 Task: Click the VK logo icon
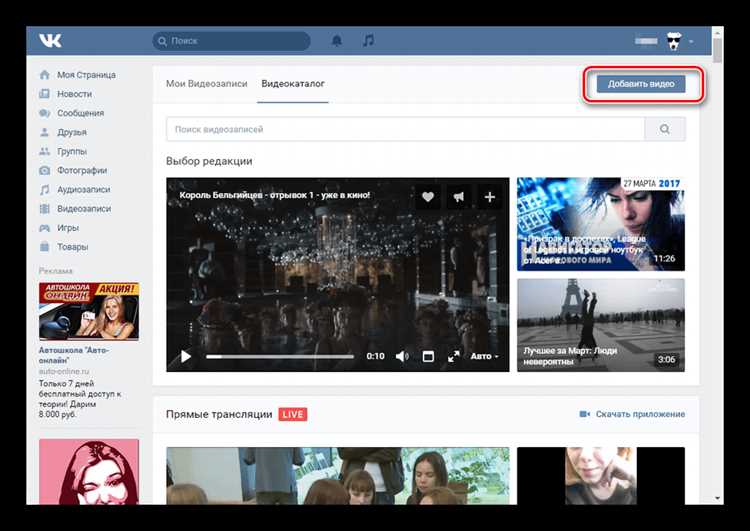pyautogui.click(x=50, y=41)
